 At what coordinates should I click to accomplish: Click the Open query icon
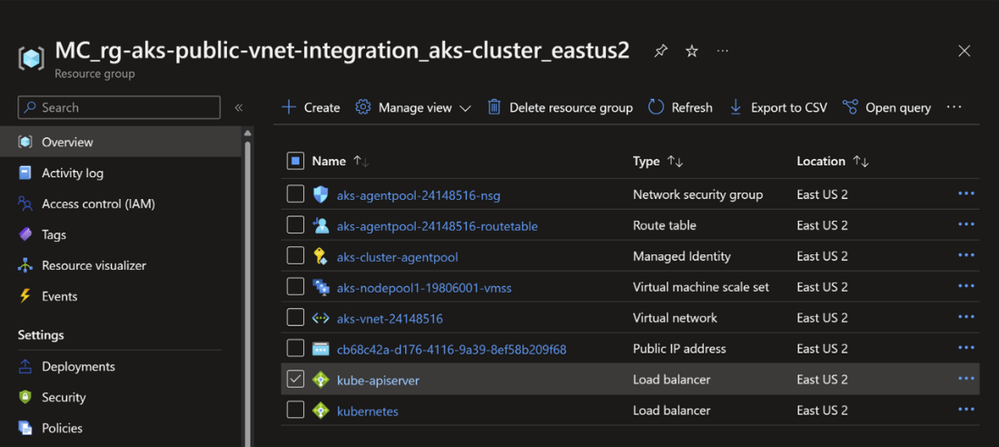point(850,107)
